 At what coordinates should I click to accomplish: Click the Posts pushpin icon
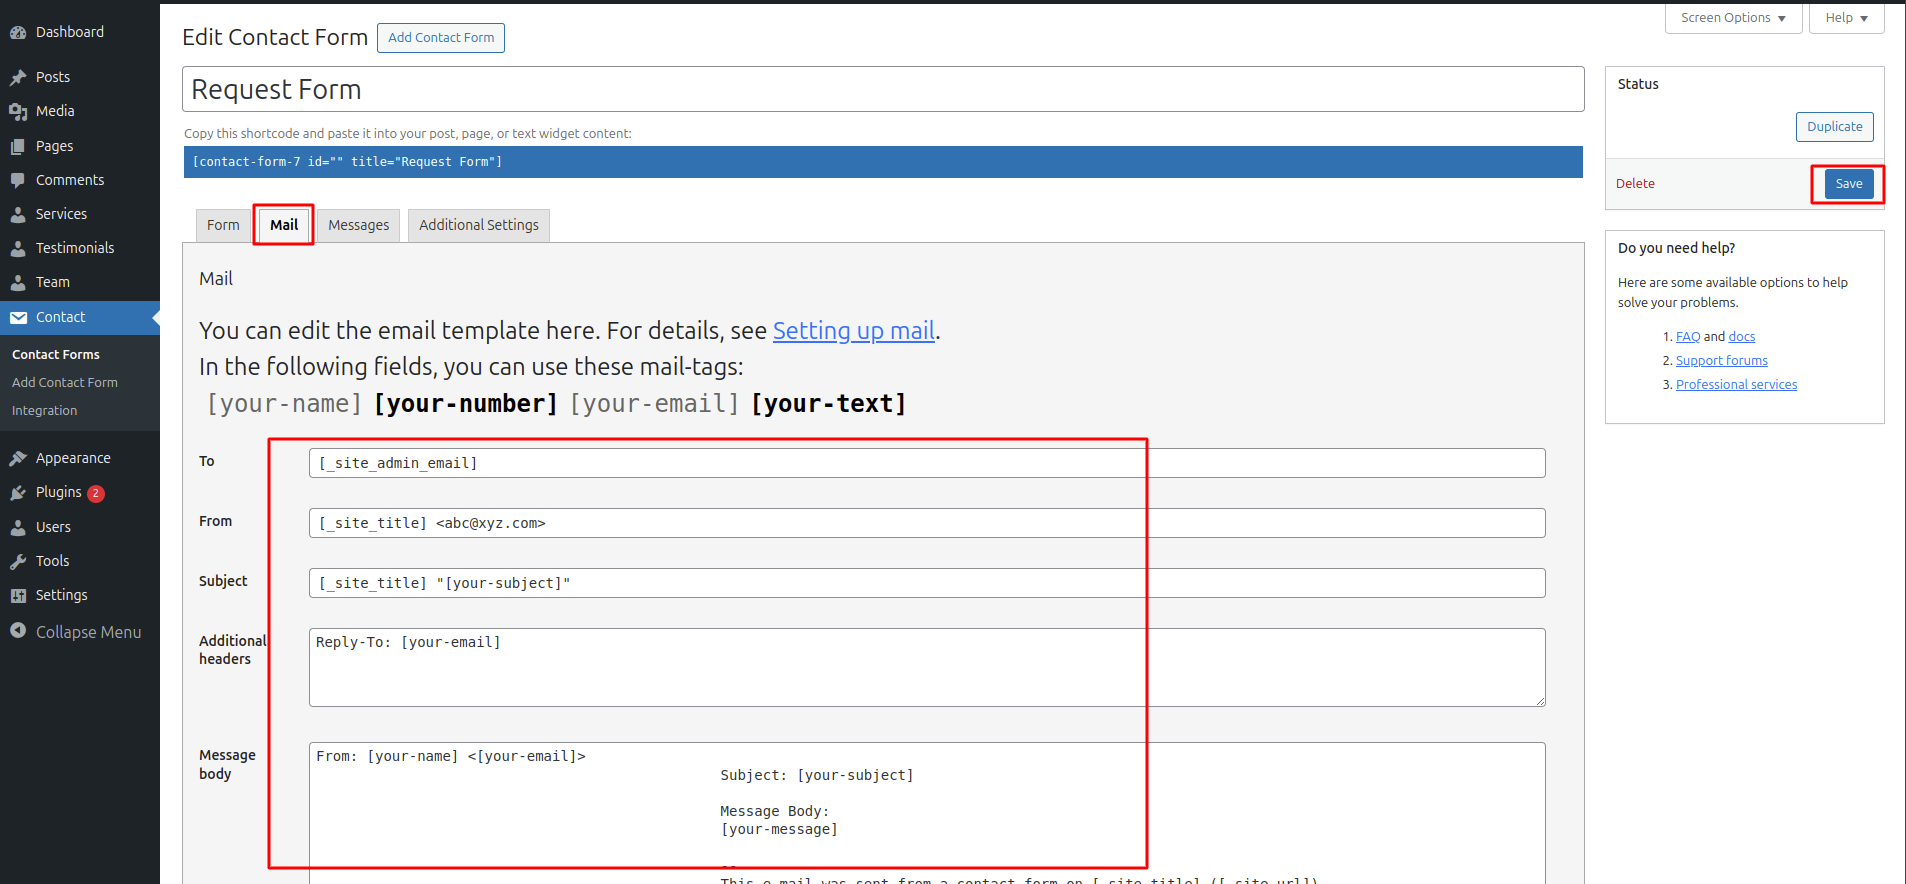18,77
